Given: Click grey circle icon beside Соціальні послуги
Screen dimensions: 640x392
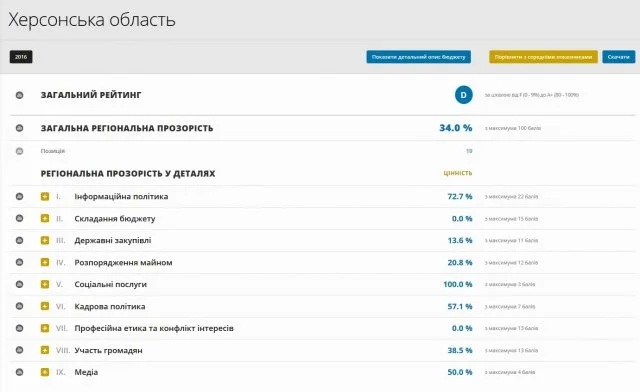Looking at the screenshot, I should (x=19, y=284).
